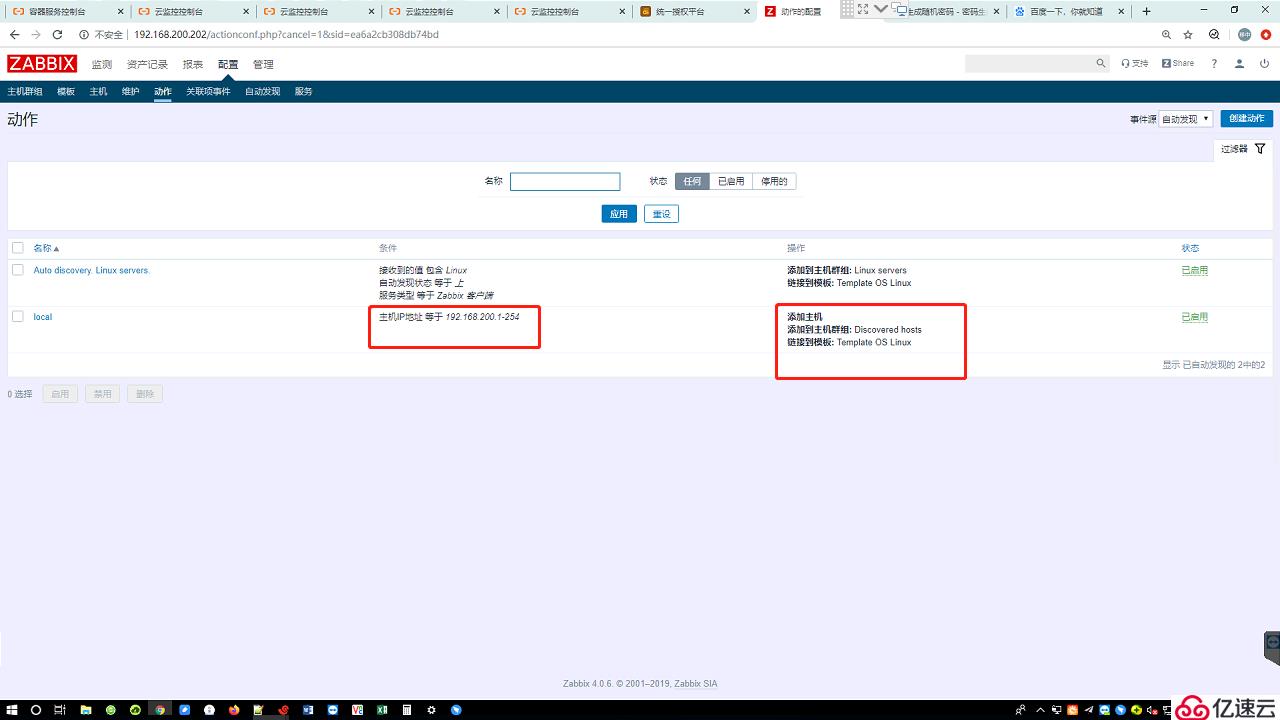Open File Explorer from the taskbar

pos(86,709)
